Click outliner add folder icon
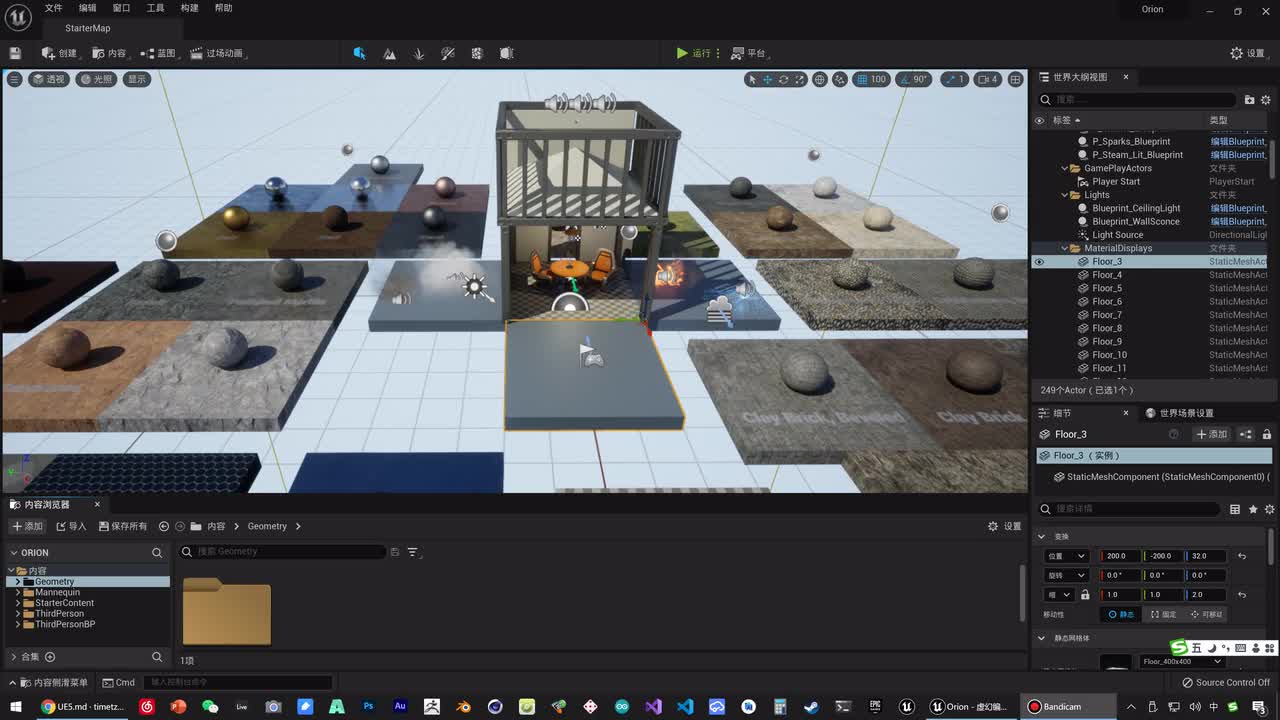The width and height of the screenshot is (1280, 720). pos(1249,99)
